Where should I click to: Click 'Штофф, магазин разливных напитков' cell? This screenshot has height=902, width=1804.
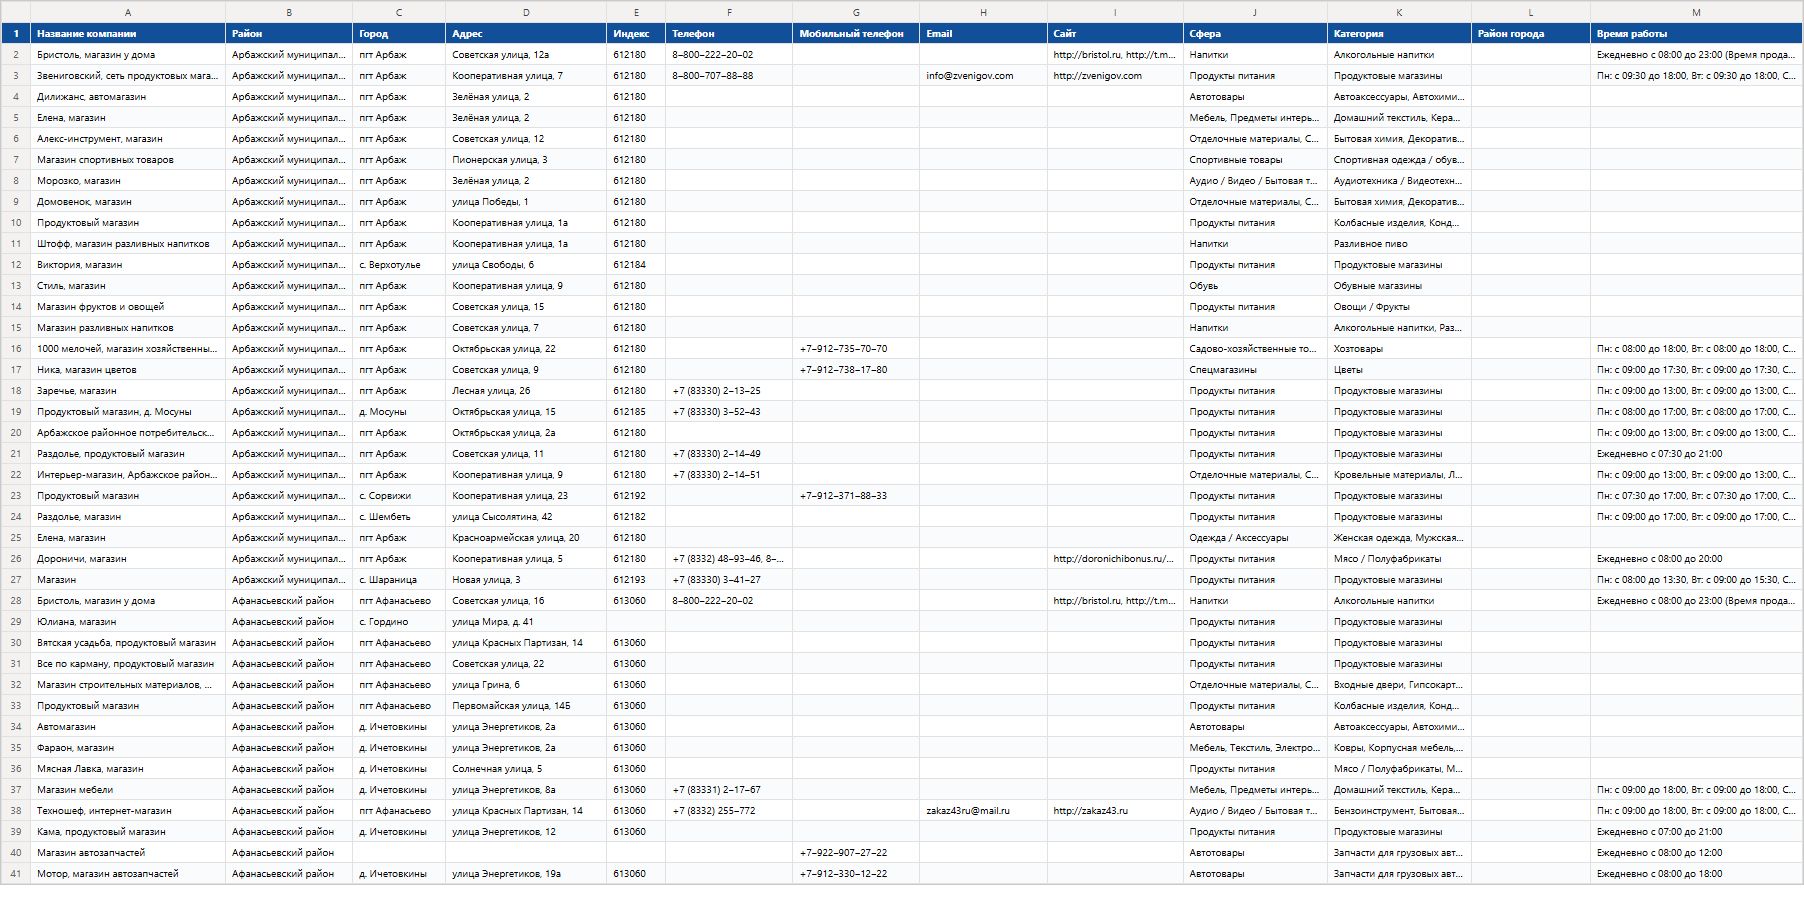[128, 244]
